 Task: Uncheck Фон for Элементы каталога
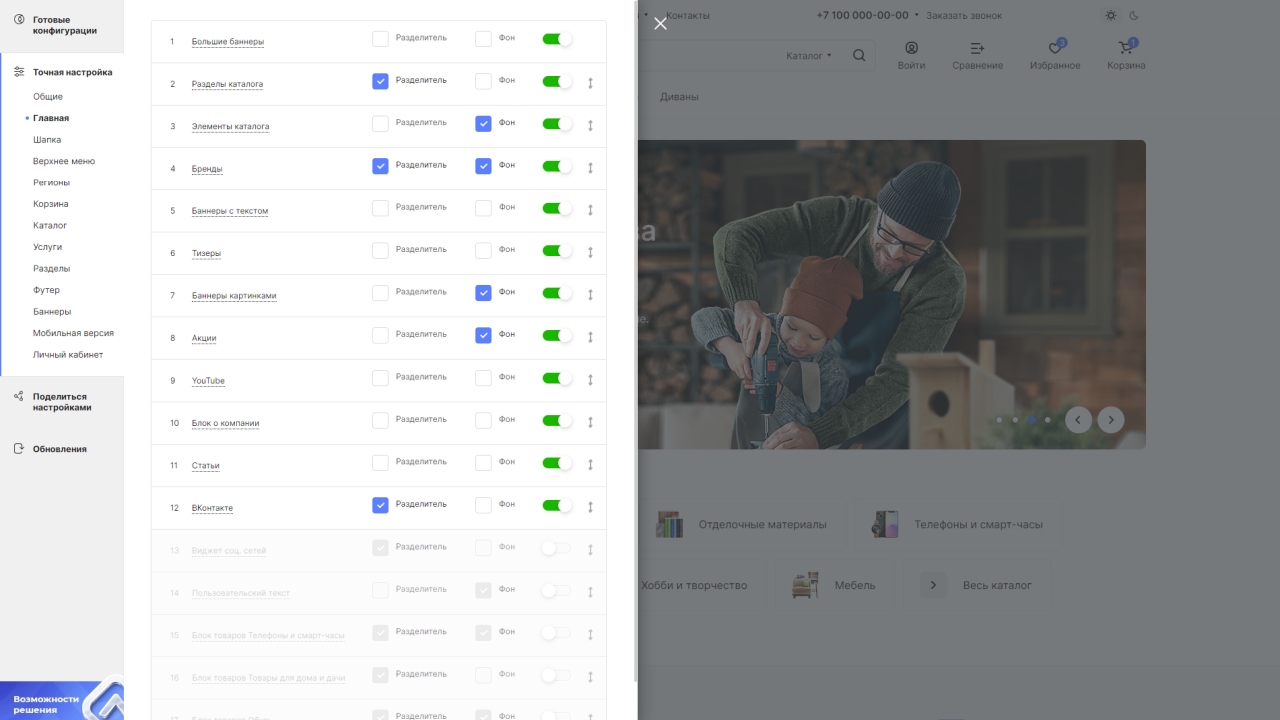483,124
